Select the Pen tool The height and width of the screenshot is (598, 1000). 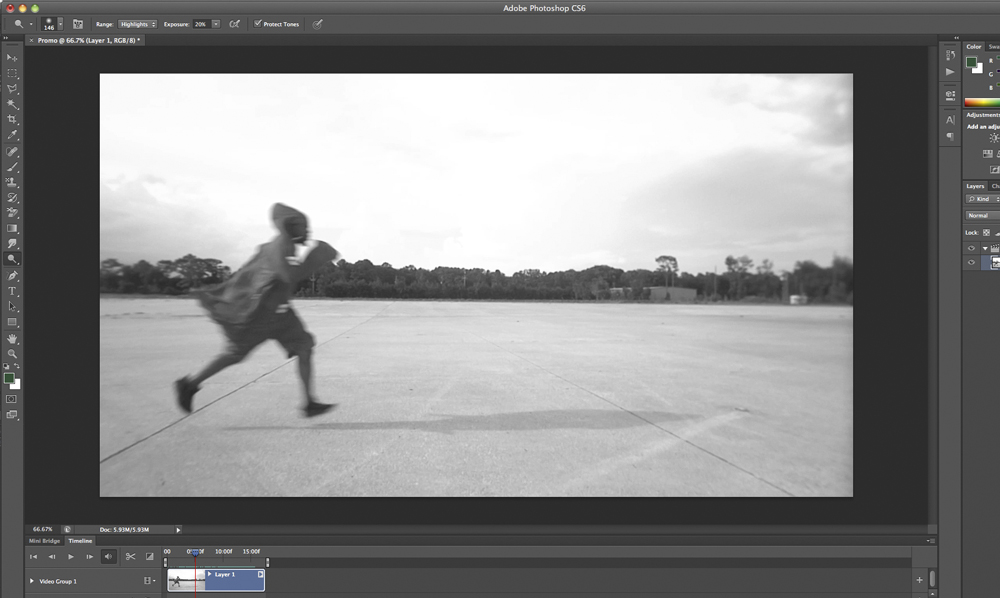tap(12, 275)
